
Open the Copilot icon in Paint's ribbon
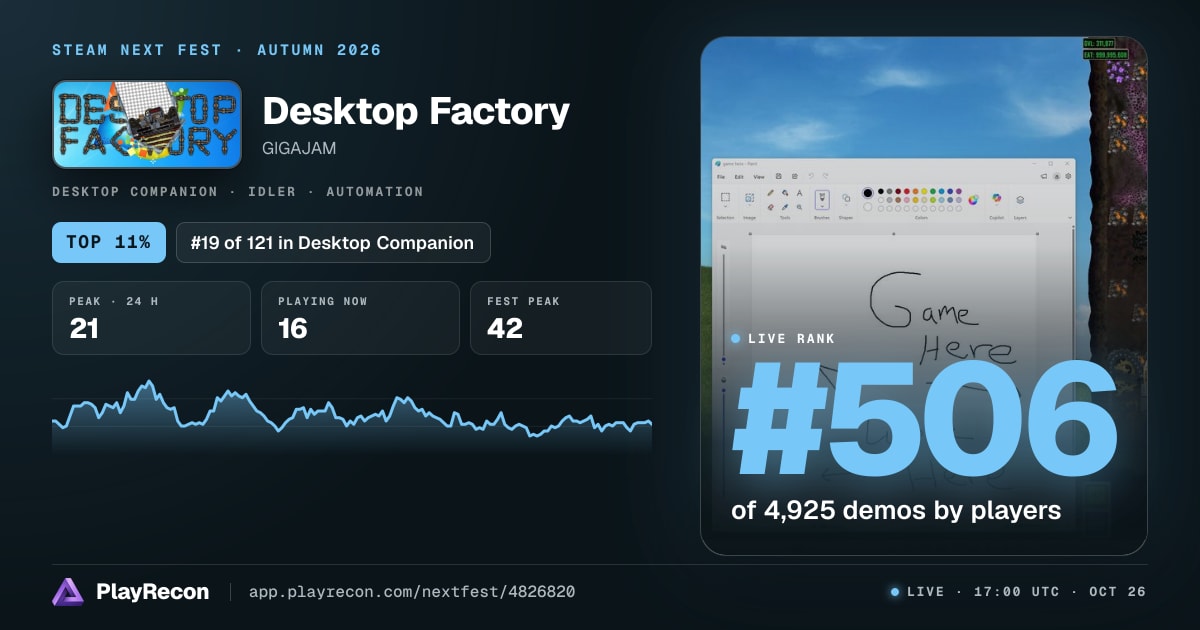pyautogui.click(x=996, y=197)
